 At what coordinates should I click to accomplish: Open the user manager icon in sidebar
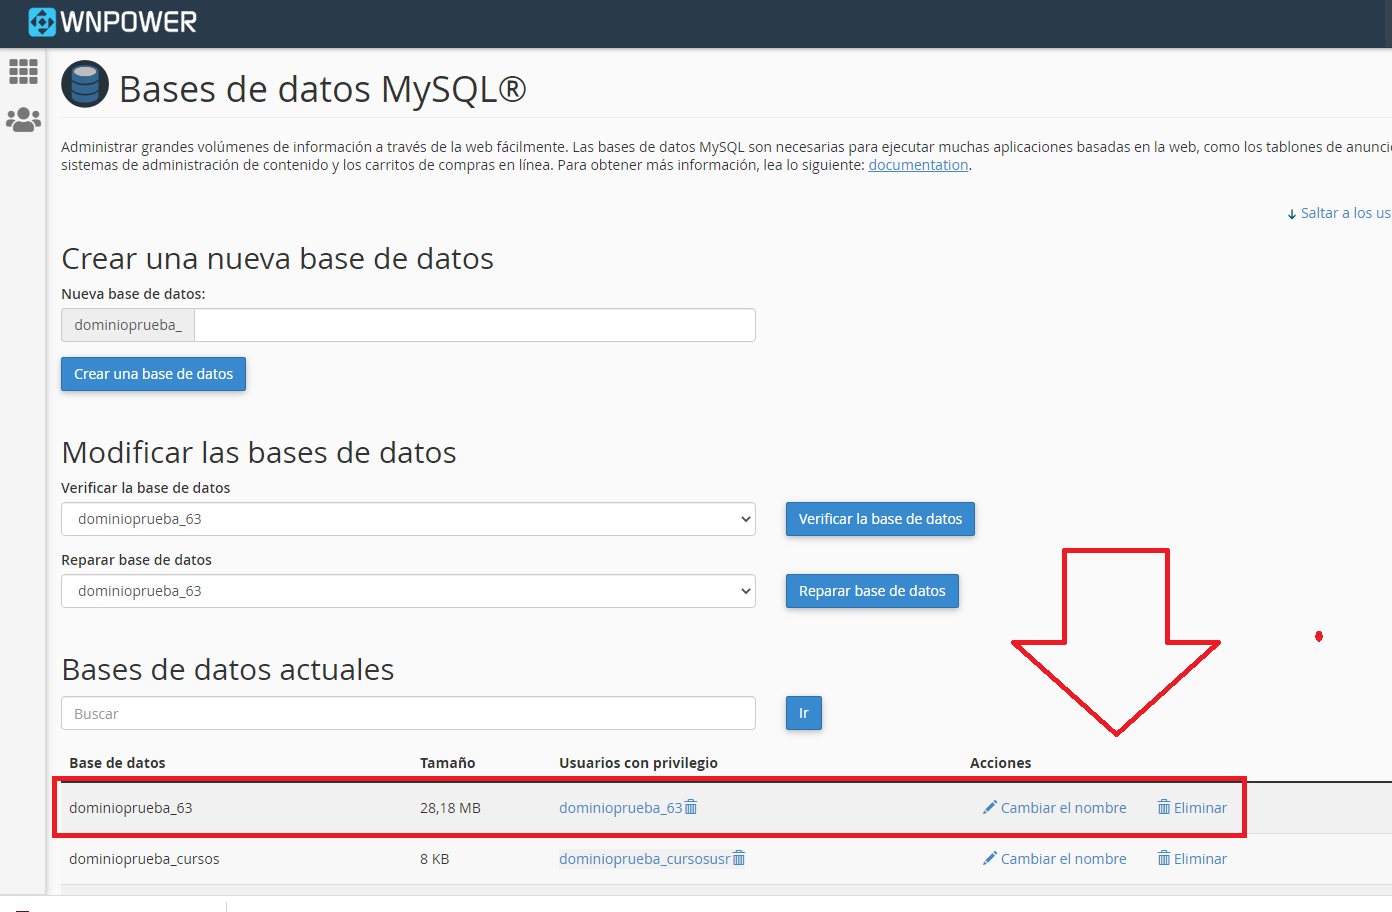point(23,120)
